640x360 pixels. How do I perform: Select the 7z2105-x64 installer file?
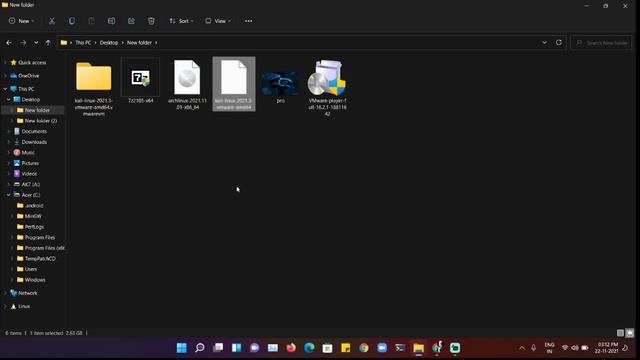(140, 81)
